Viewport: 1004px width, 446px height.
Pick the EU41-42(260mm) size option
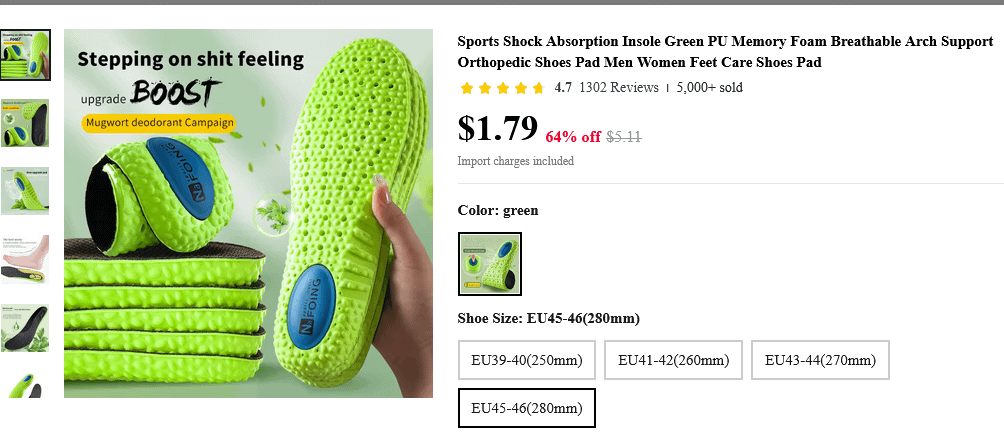pos(673,360)
